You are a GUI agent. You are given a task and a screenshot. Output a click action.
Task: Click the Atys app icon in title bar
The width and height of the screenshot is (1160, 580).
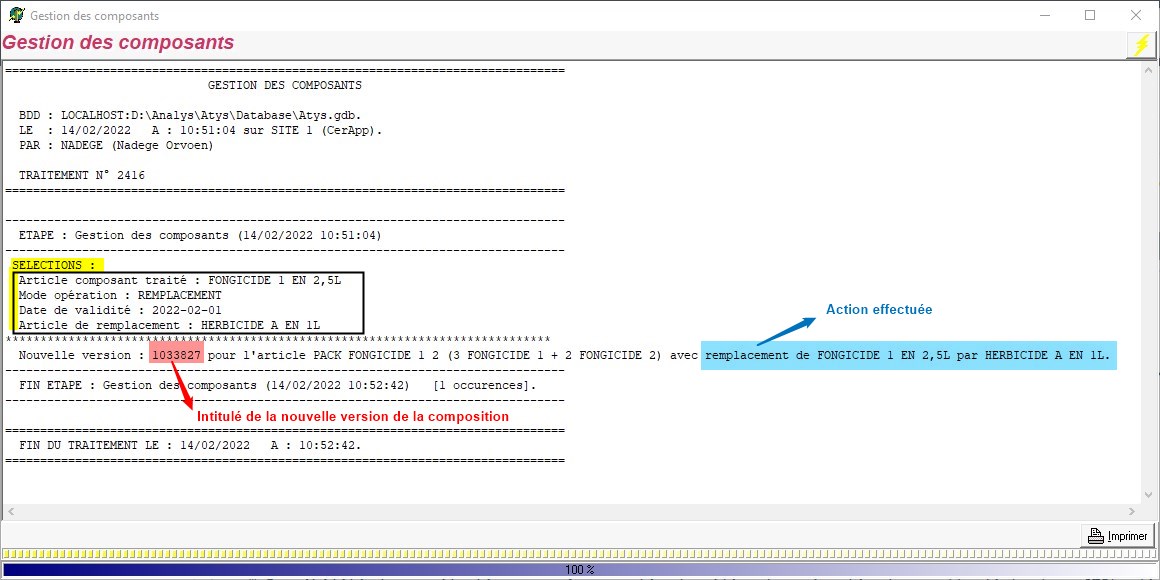coord(16,16)
